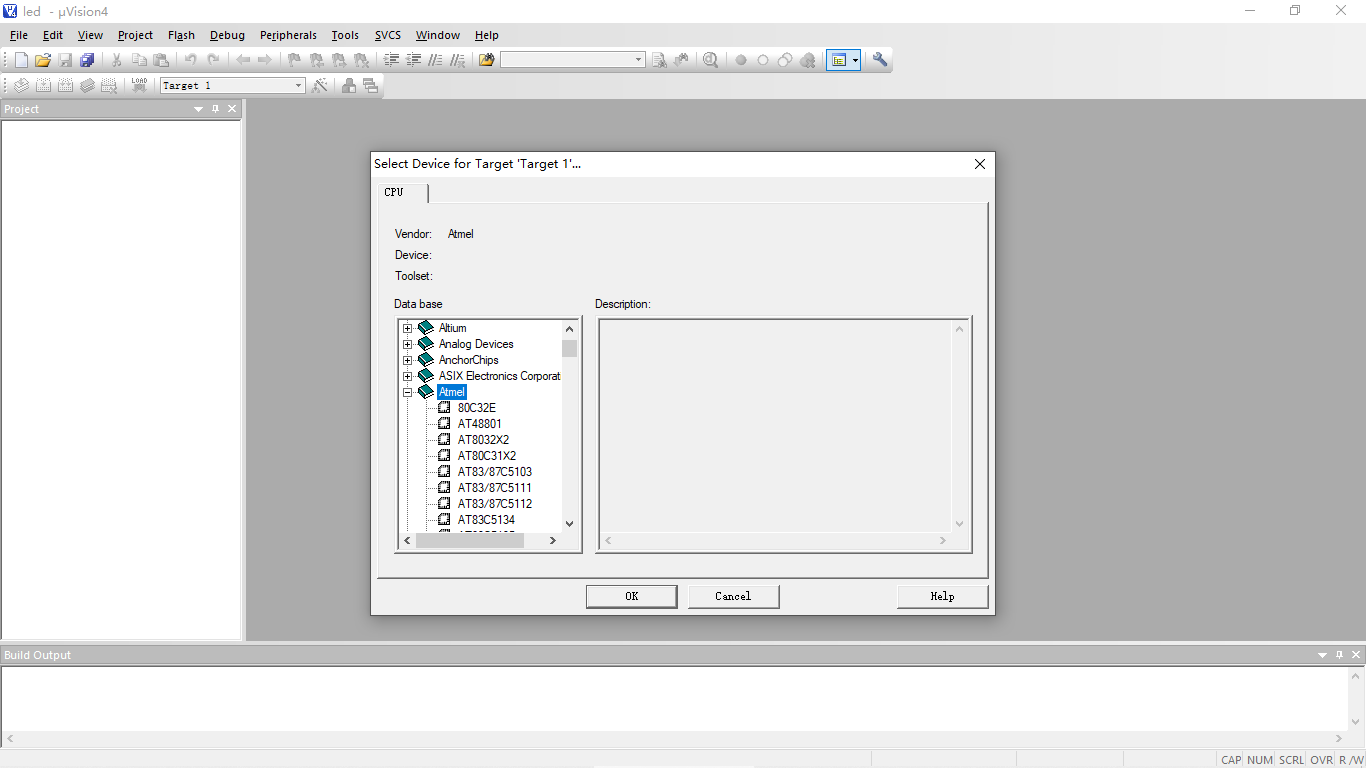
Task: Click the Translate current file icon
Action: [21, 86]
